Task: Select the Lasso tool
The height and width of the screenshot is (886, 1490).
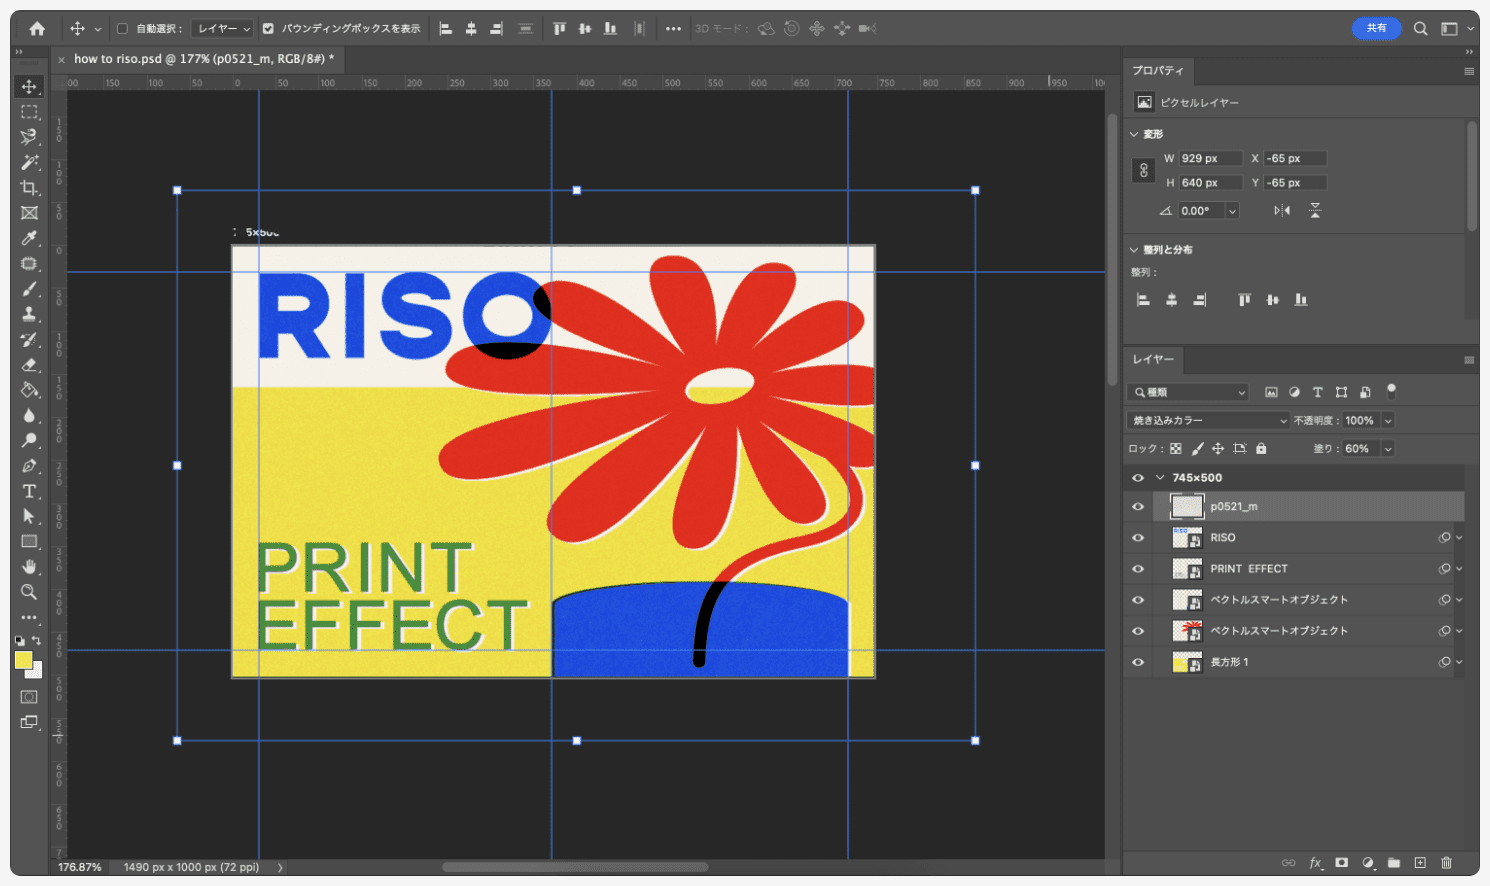Action: point(29,137)
